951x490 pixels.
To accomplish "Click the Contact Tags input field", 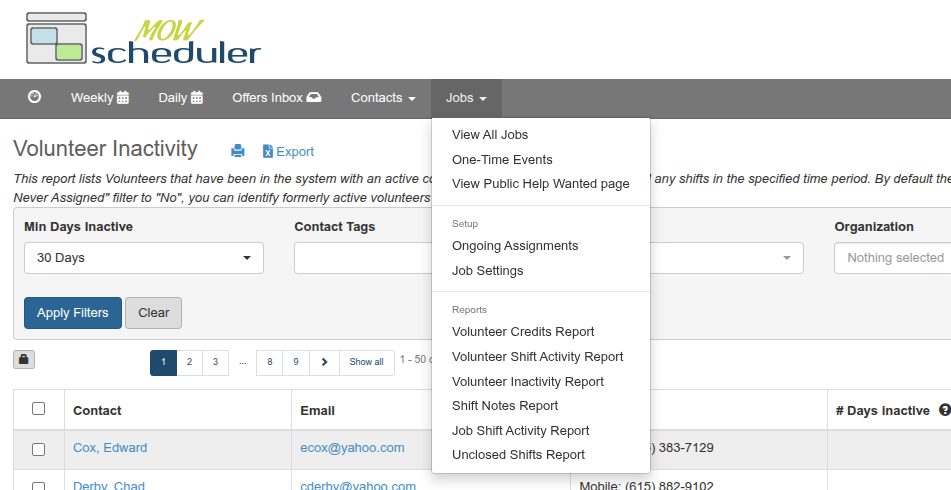I will pyautogui.click(x=363, y=258).
